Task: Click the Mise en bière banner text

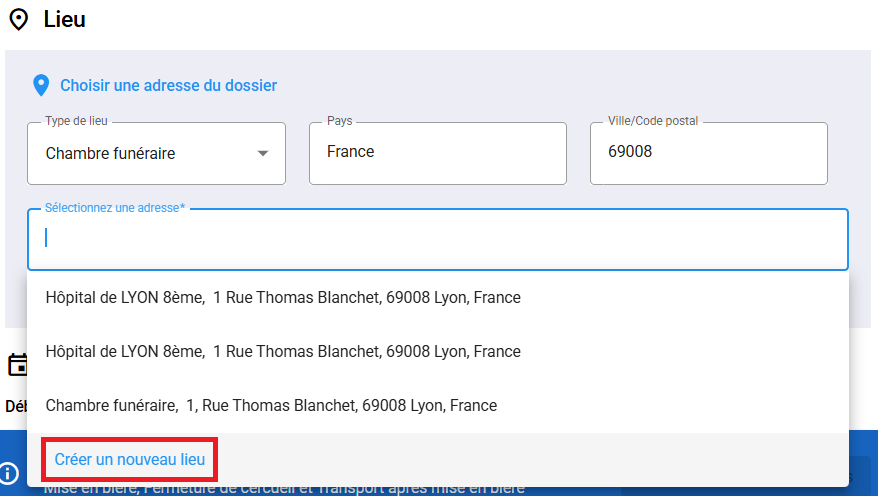Action: (x=284, y=488)
